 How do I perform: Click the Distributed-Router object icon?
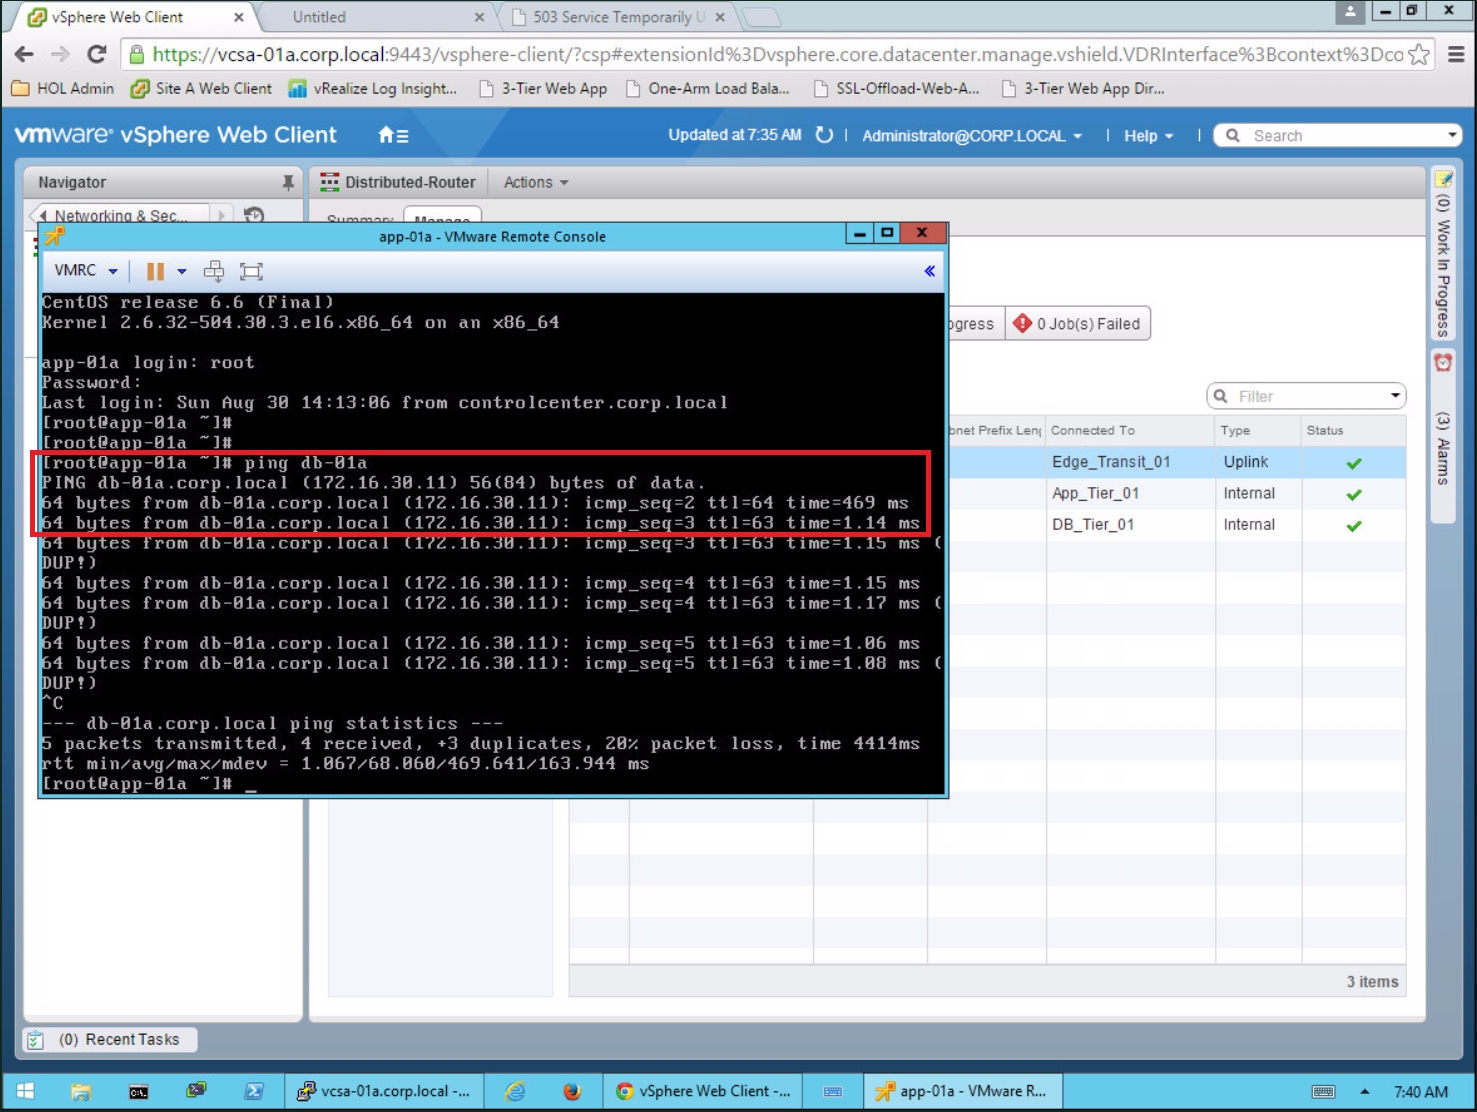329,182
